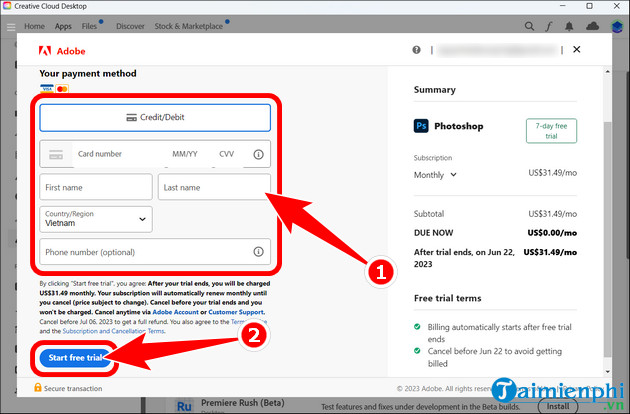Viewport: 630px width, 414px height.
Task: Click the Mastercard logo
Action: (62, 88)
